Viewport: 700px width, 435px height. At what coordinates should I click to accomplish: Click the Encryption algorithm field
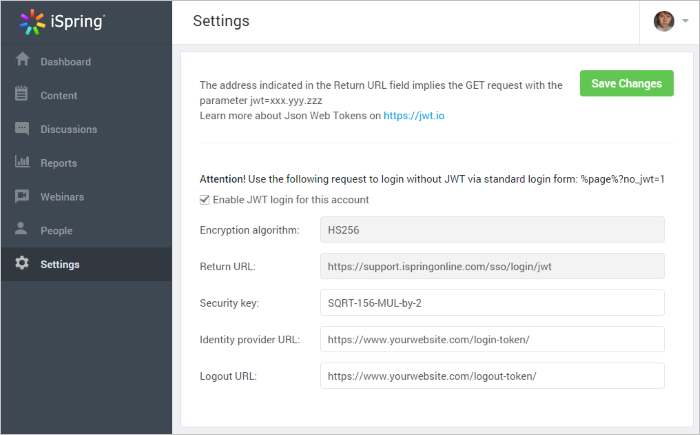[x=492, y=230]
